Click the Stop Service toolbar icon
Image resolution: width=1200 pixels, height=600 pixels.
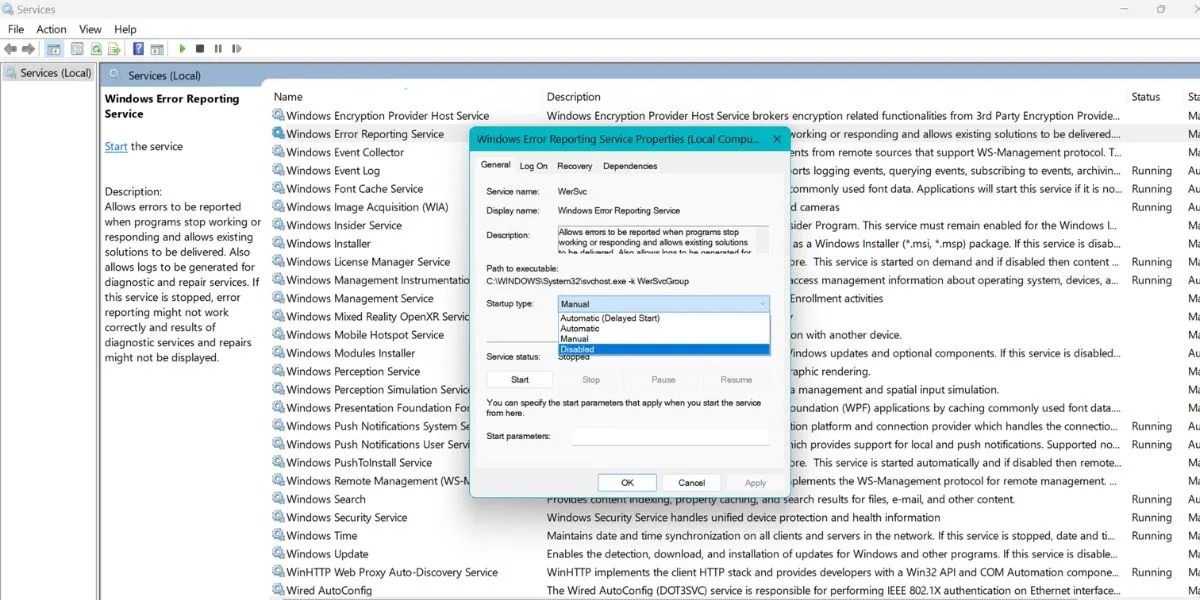tap(201, 48)
